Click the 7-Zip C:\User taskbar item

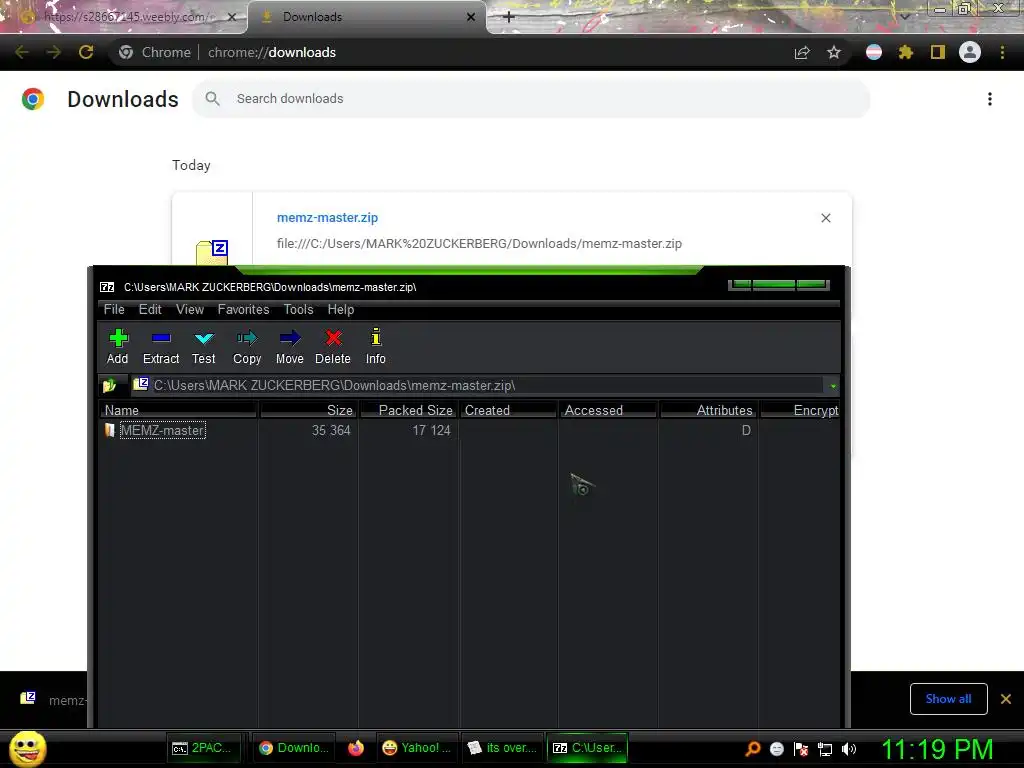587,748
